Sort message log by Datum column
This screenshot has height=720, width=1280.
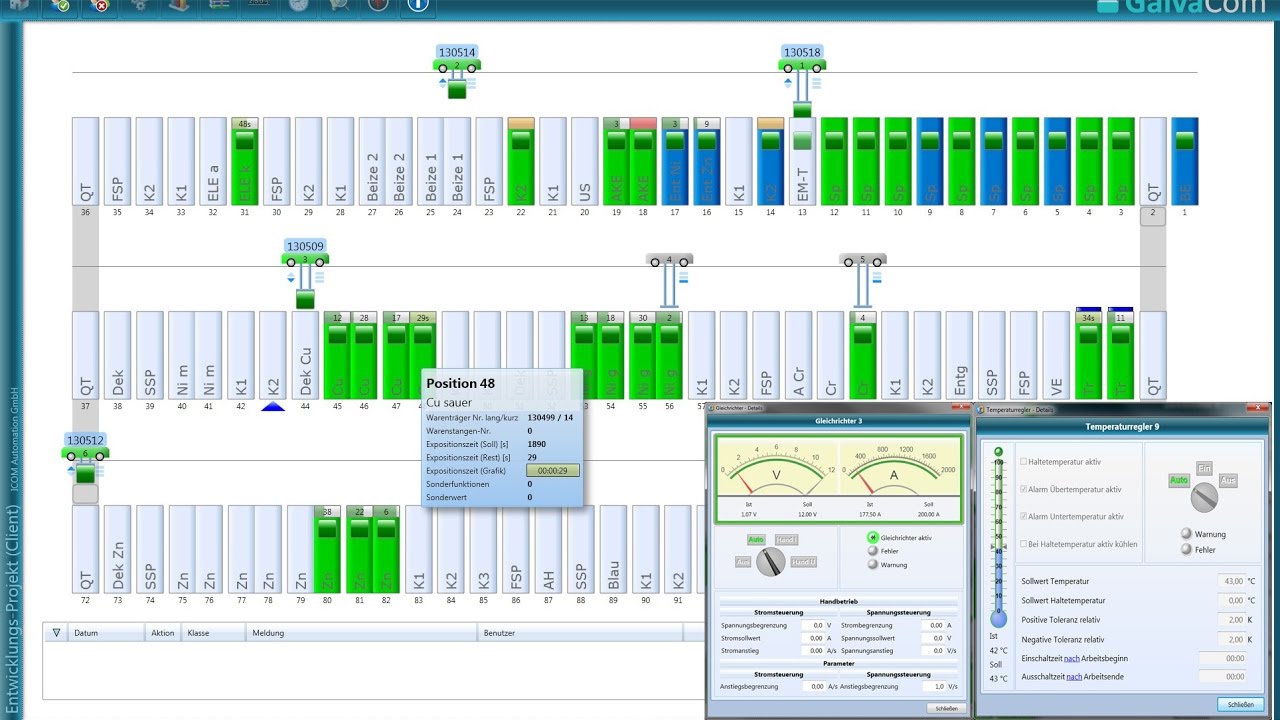[x=107, y=632]
